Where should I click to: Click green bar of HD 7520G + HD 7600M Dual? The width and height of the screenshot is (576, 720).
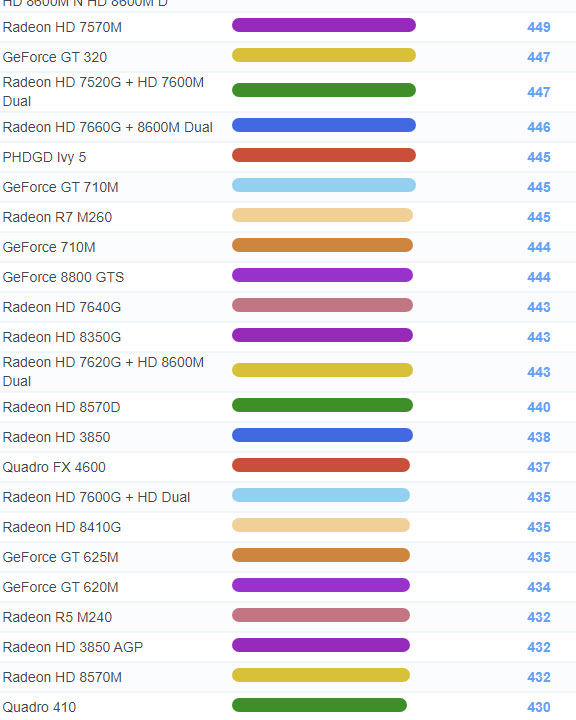[324, 90]
